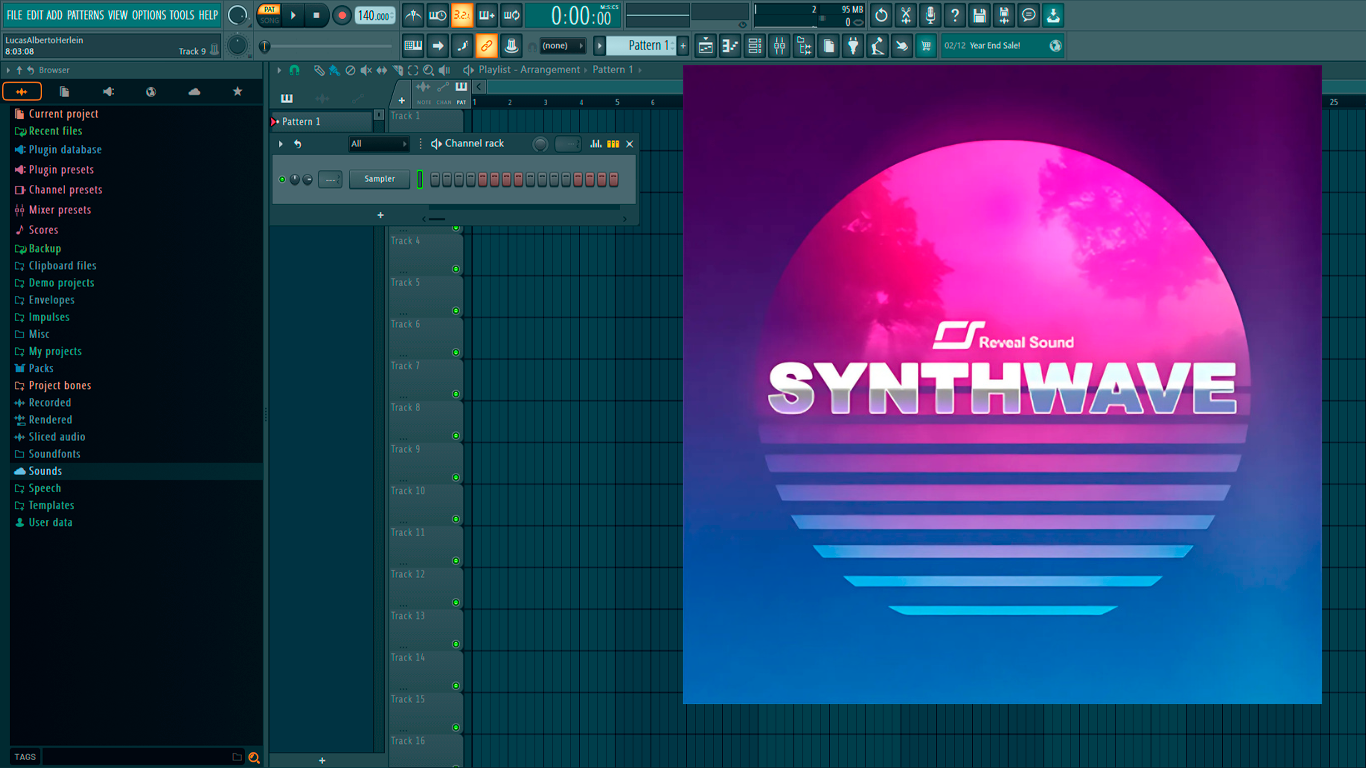This screenshot has width=1366, height=768.
Task: Open the ADD menu
Action: [54, 15]
